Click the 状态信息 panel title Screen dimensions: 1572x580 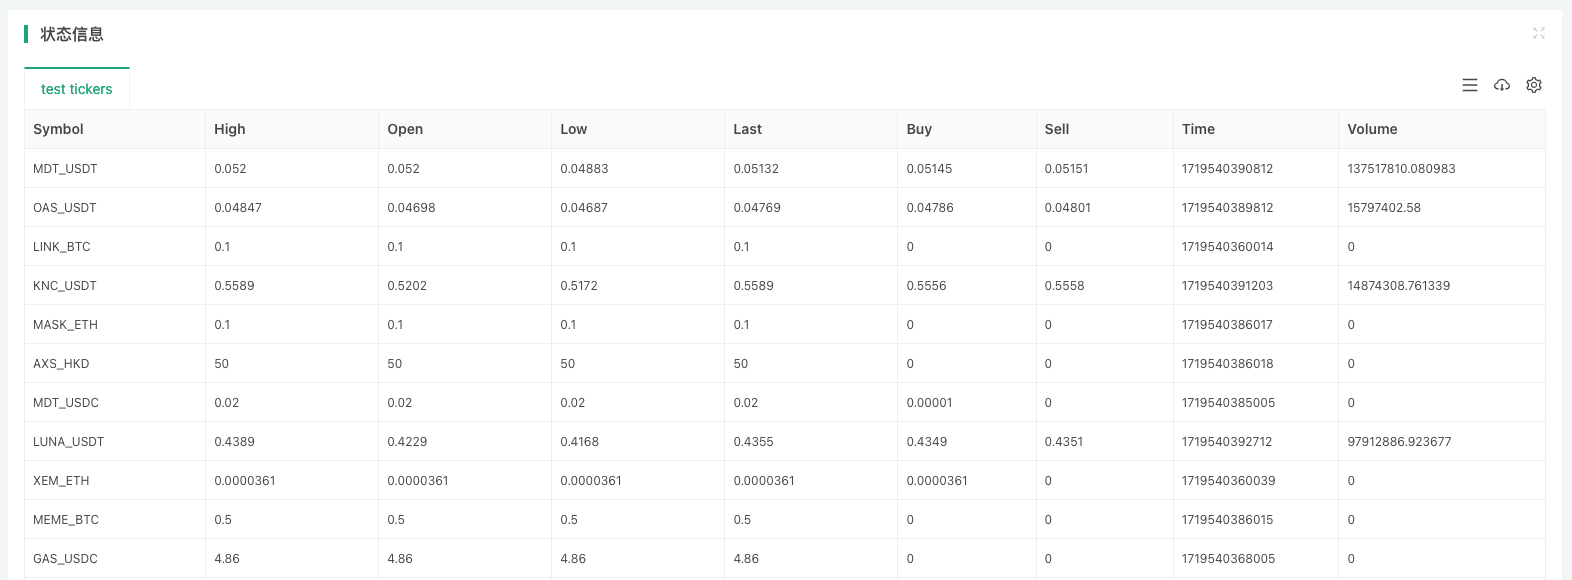71,34
